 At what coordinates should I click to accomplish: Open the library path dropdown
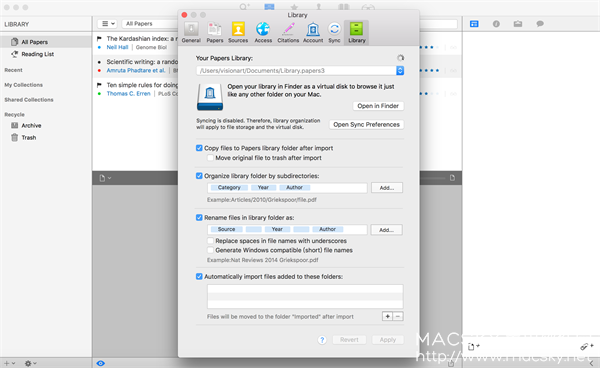[x=400, y=70]
